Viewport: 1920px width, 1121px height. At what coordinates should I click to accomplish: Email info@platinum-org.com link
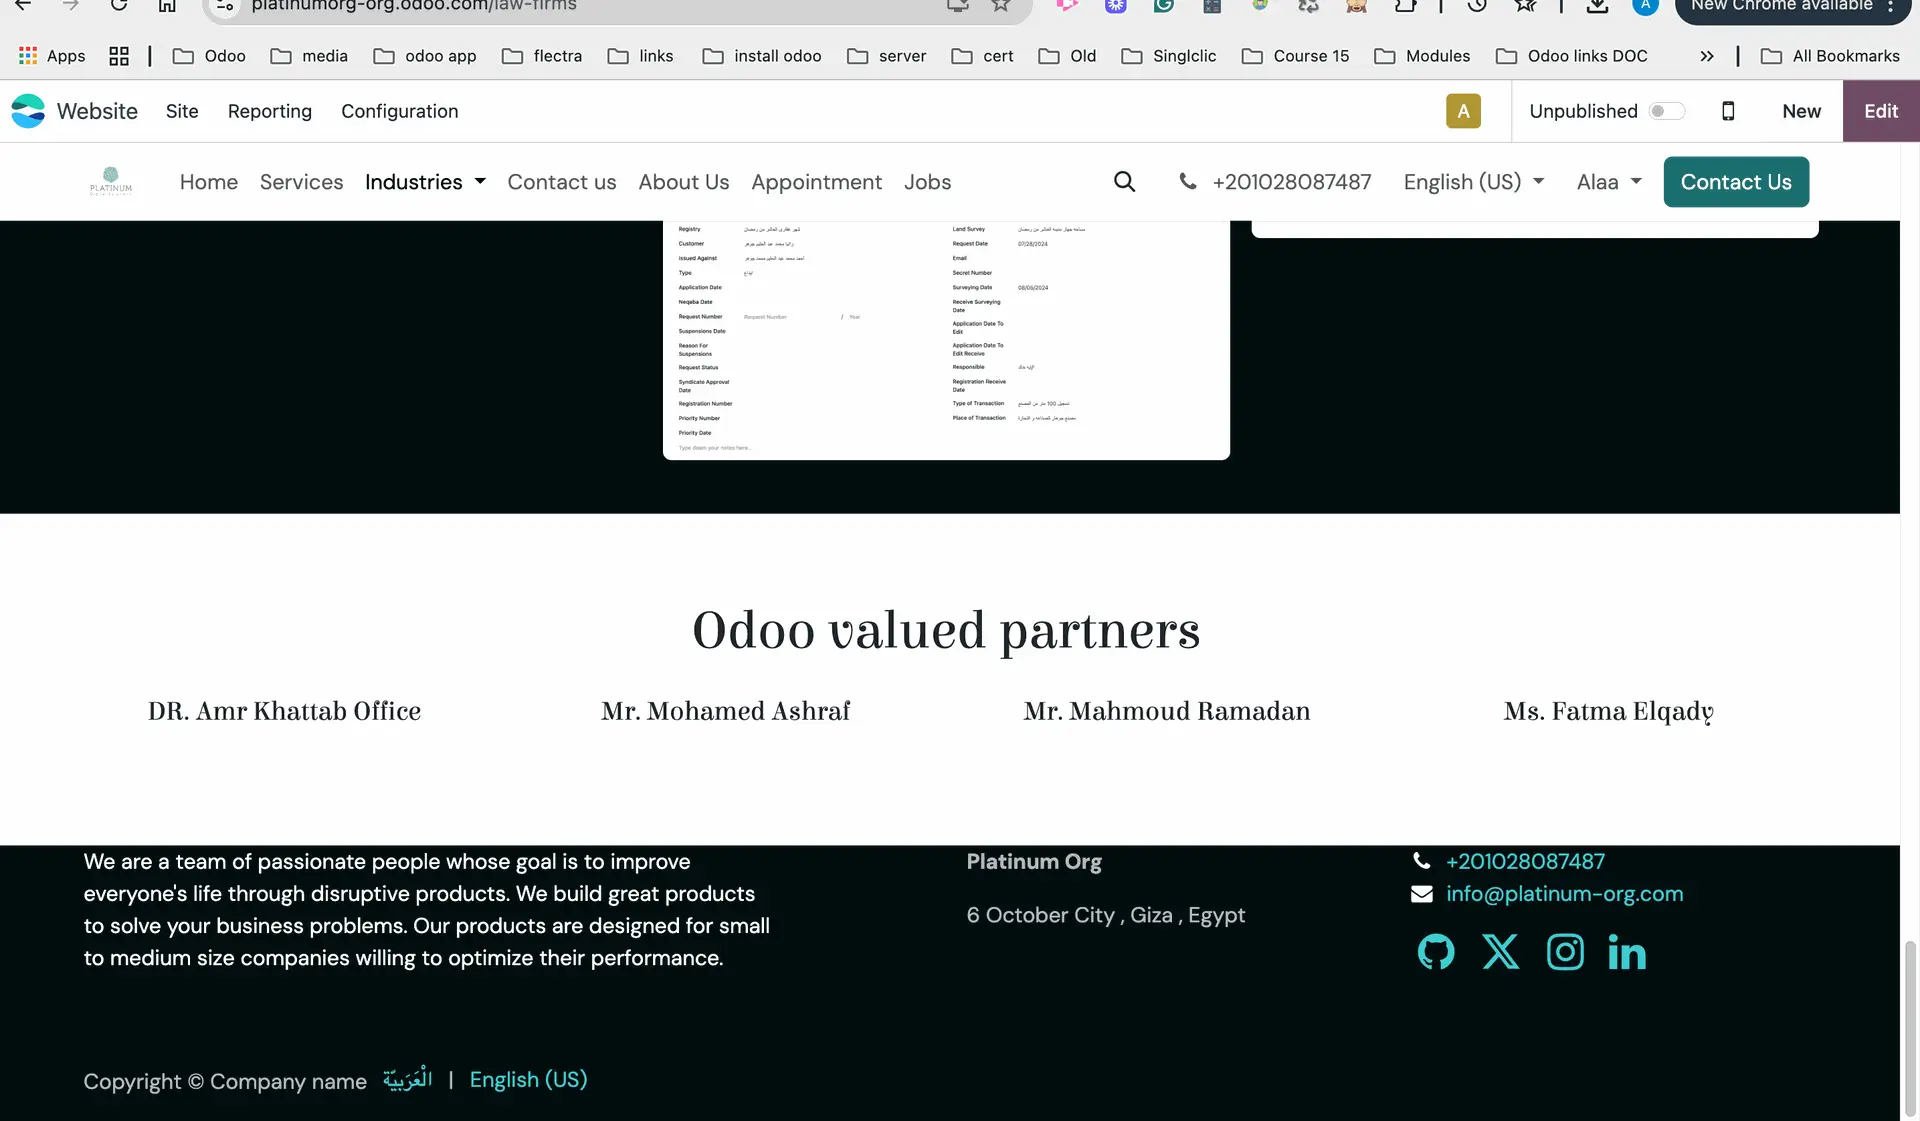pyautogui.click(x=1564, y=894)
